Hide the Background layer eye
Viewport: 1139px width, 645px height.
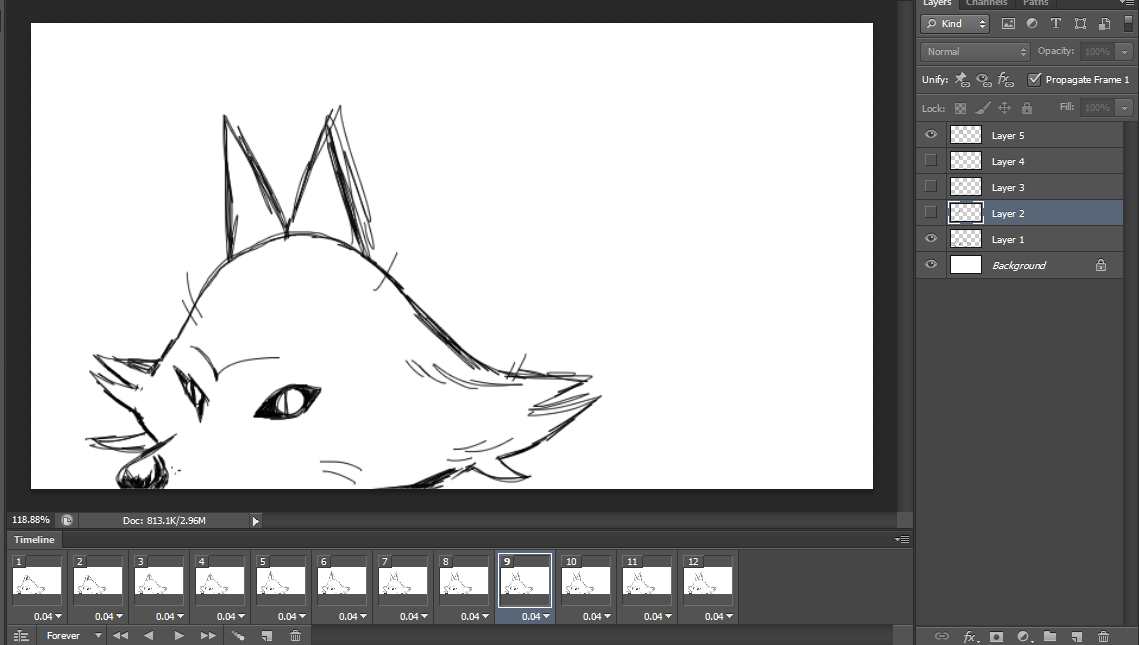pos(931,265)
